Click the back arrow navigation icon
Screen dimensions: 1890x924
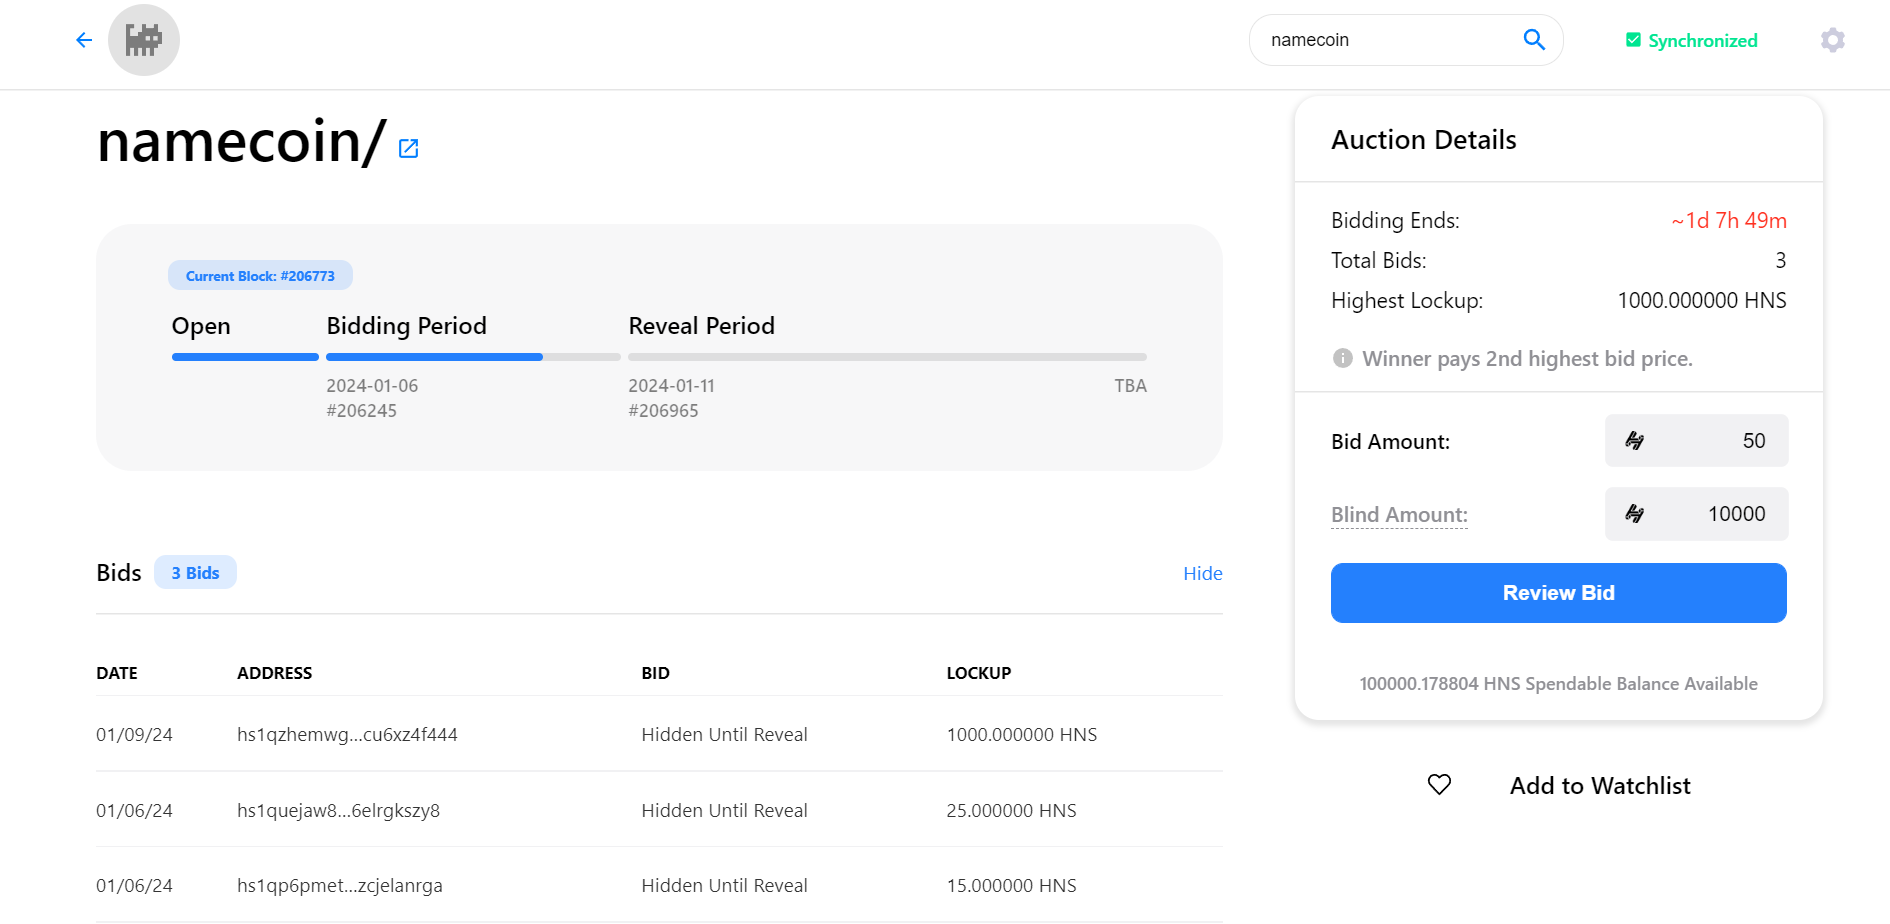pyautogui.click(x=83, y=39)
